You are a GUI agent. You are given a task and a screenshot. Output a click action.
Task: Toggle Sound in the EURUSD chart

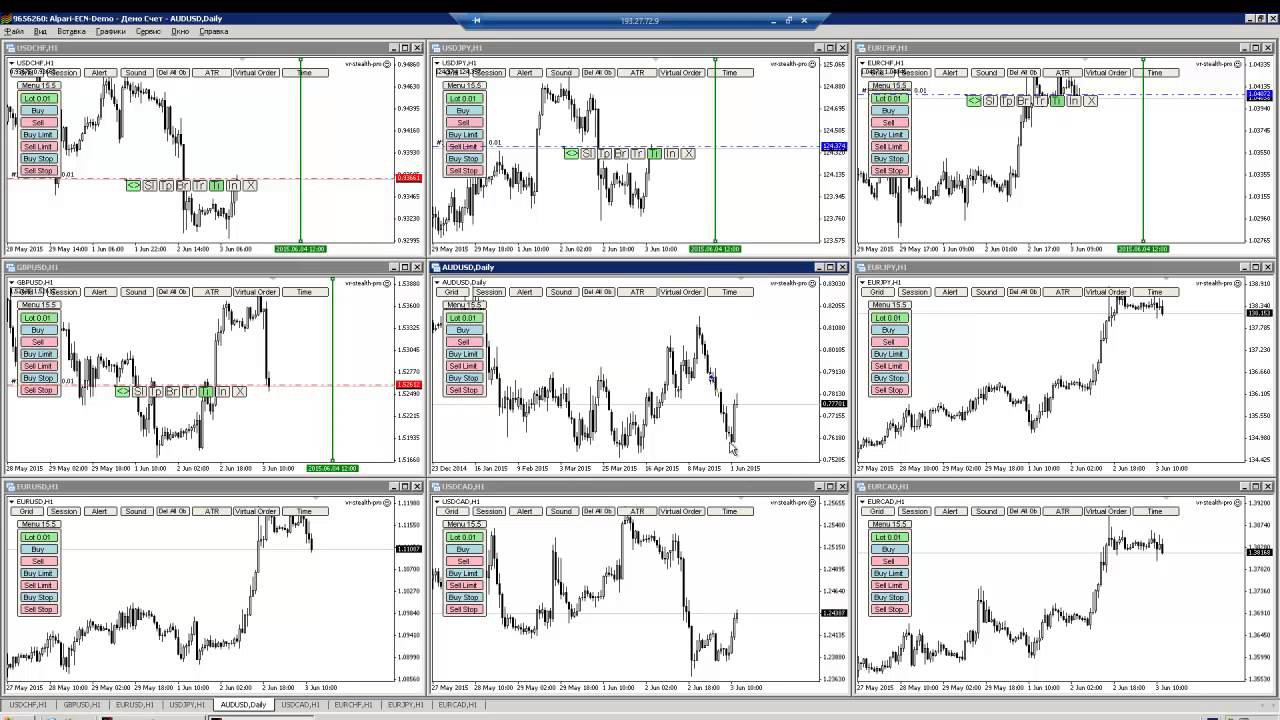click(136, 511)
